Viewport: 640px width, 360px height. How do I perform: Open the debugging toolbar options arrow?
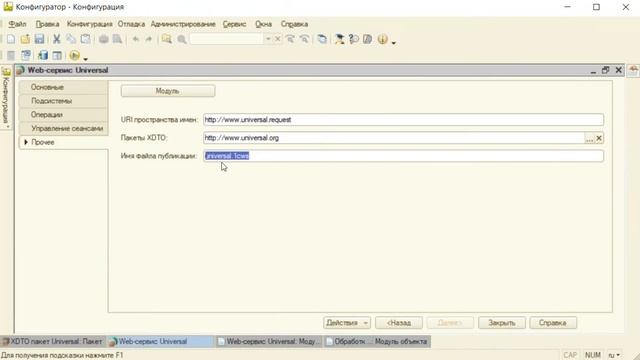pyautogui.click(x=85, y=58)
